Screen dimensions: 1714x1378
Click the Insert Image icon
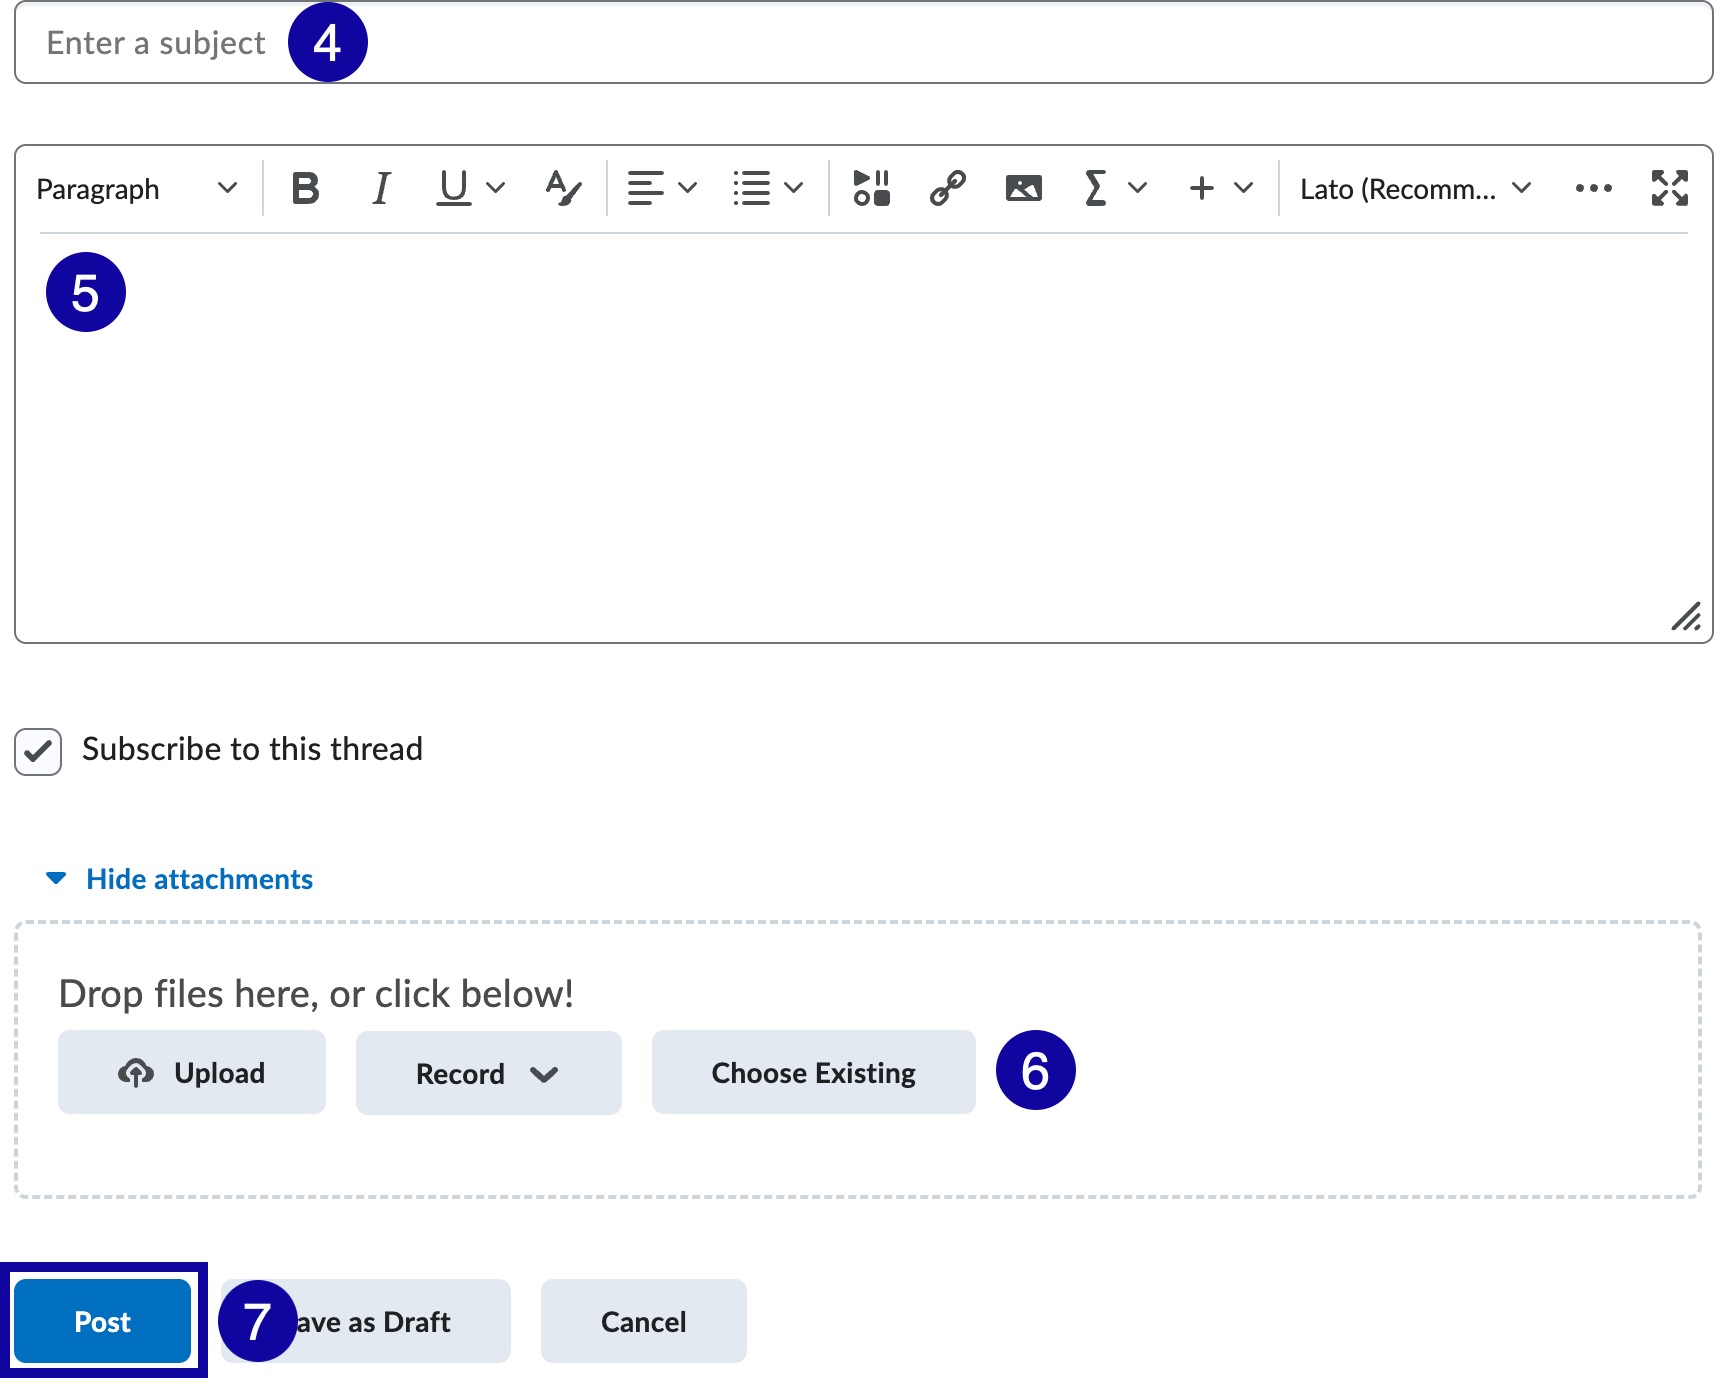[x=1023, y=188]
